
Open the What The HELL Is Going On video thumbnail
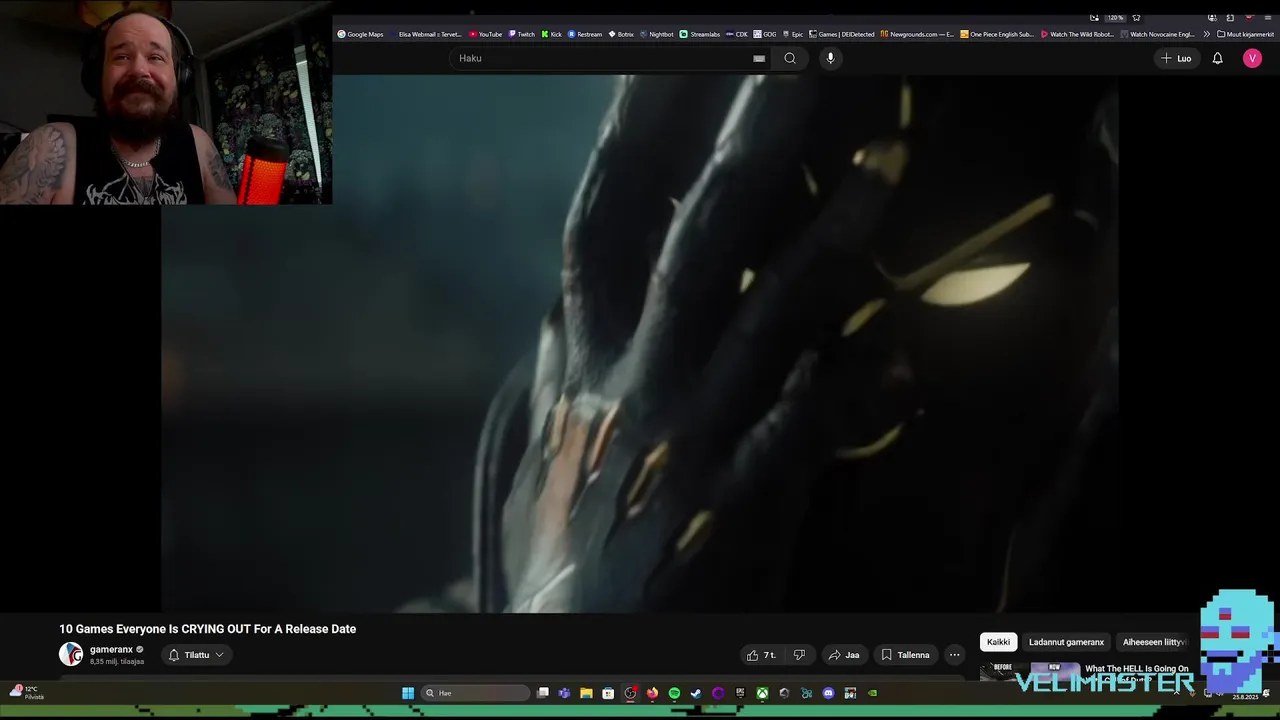tap(1030, 671)
